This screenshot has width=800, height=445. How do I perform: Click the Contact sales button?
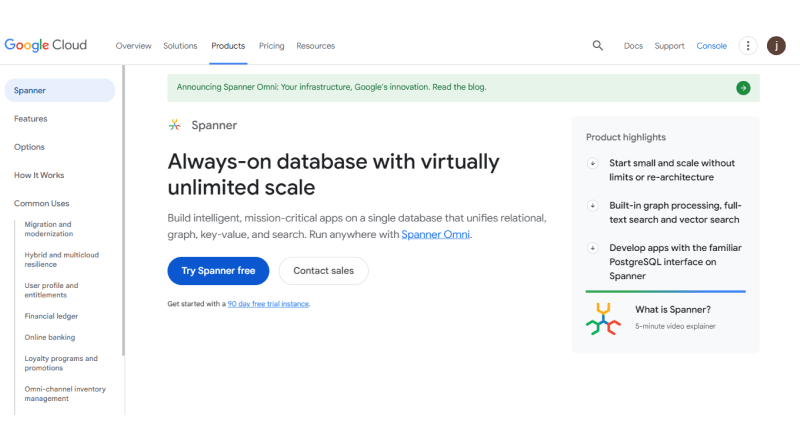pos(323,271)
